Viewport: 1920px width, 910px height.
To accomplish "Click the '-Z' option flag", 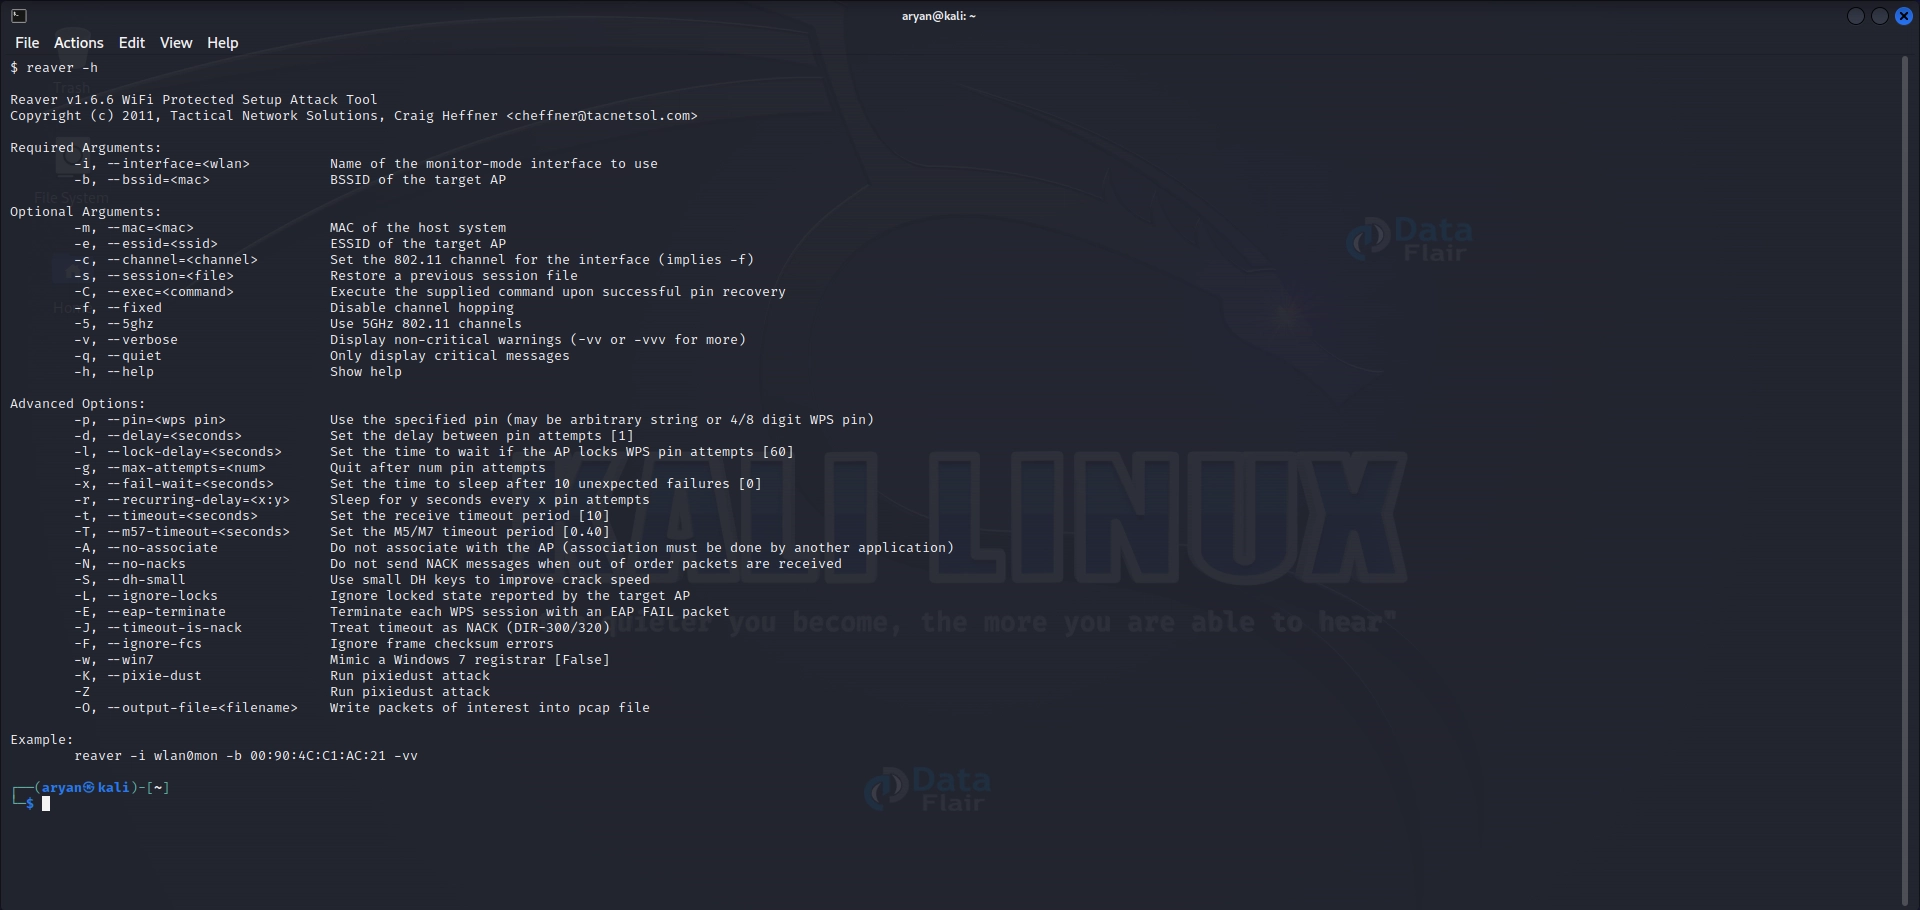I will 82,692.
